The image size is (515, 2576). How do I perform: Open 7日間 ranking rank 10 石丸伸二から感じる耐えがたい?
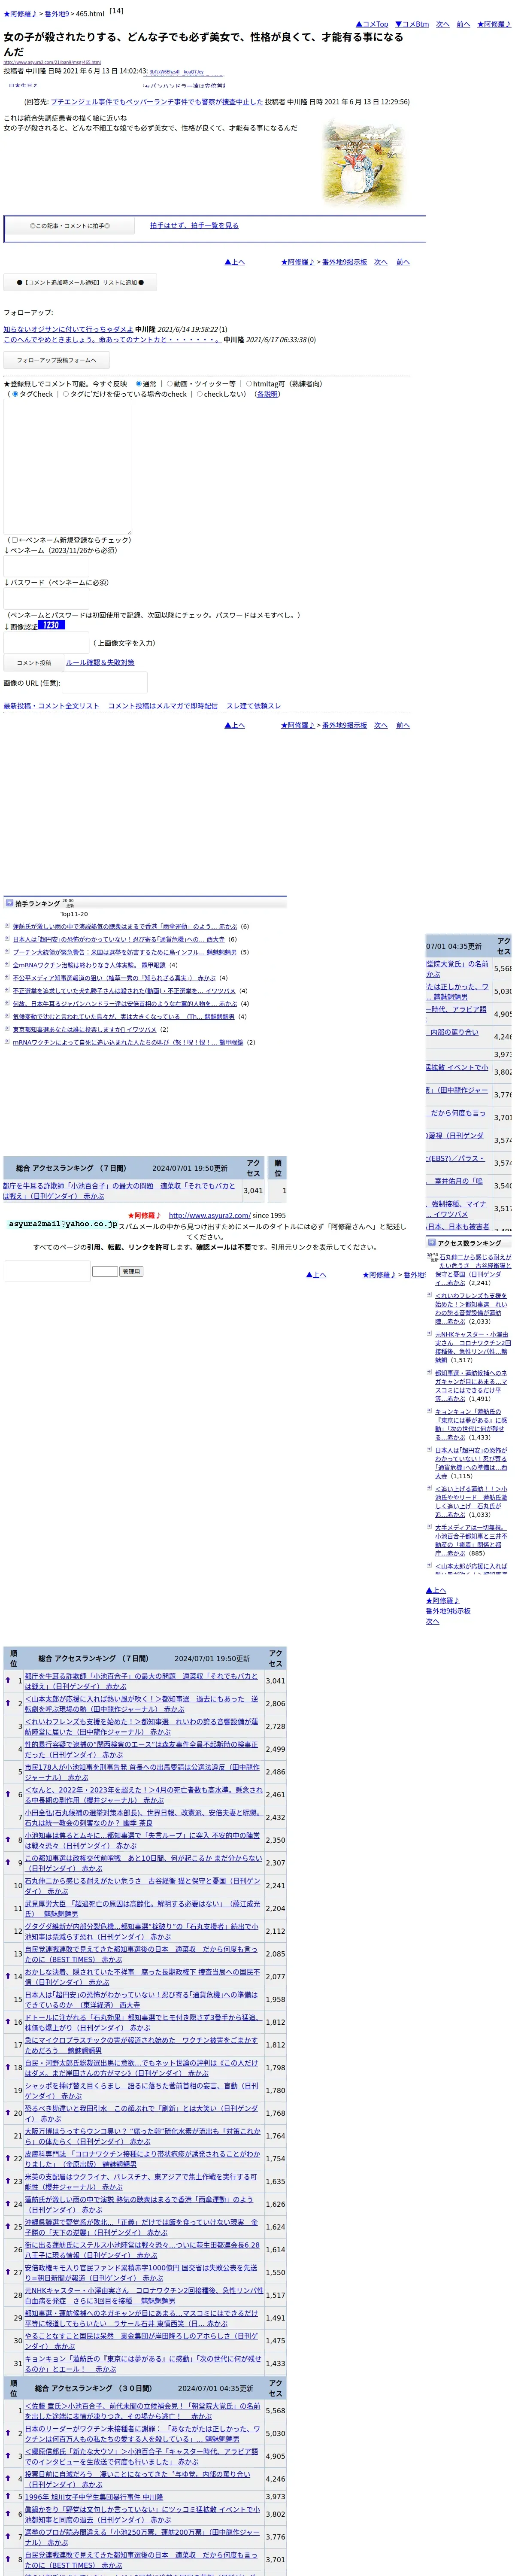[142, 1886]
